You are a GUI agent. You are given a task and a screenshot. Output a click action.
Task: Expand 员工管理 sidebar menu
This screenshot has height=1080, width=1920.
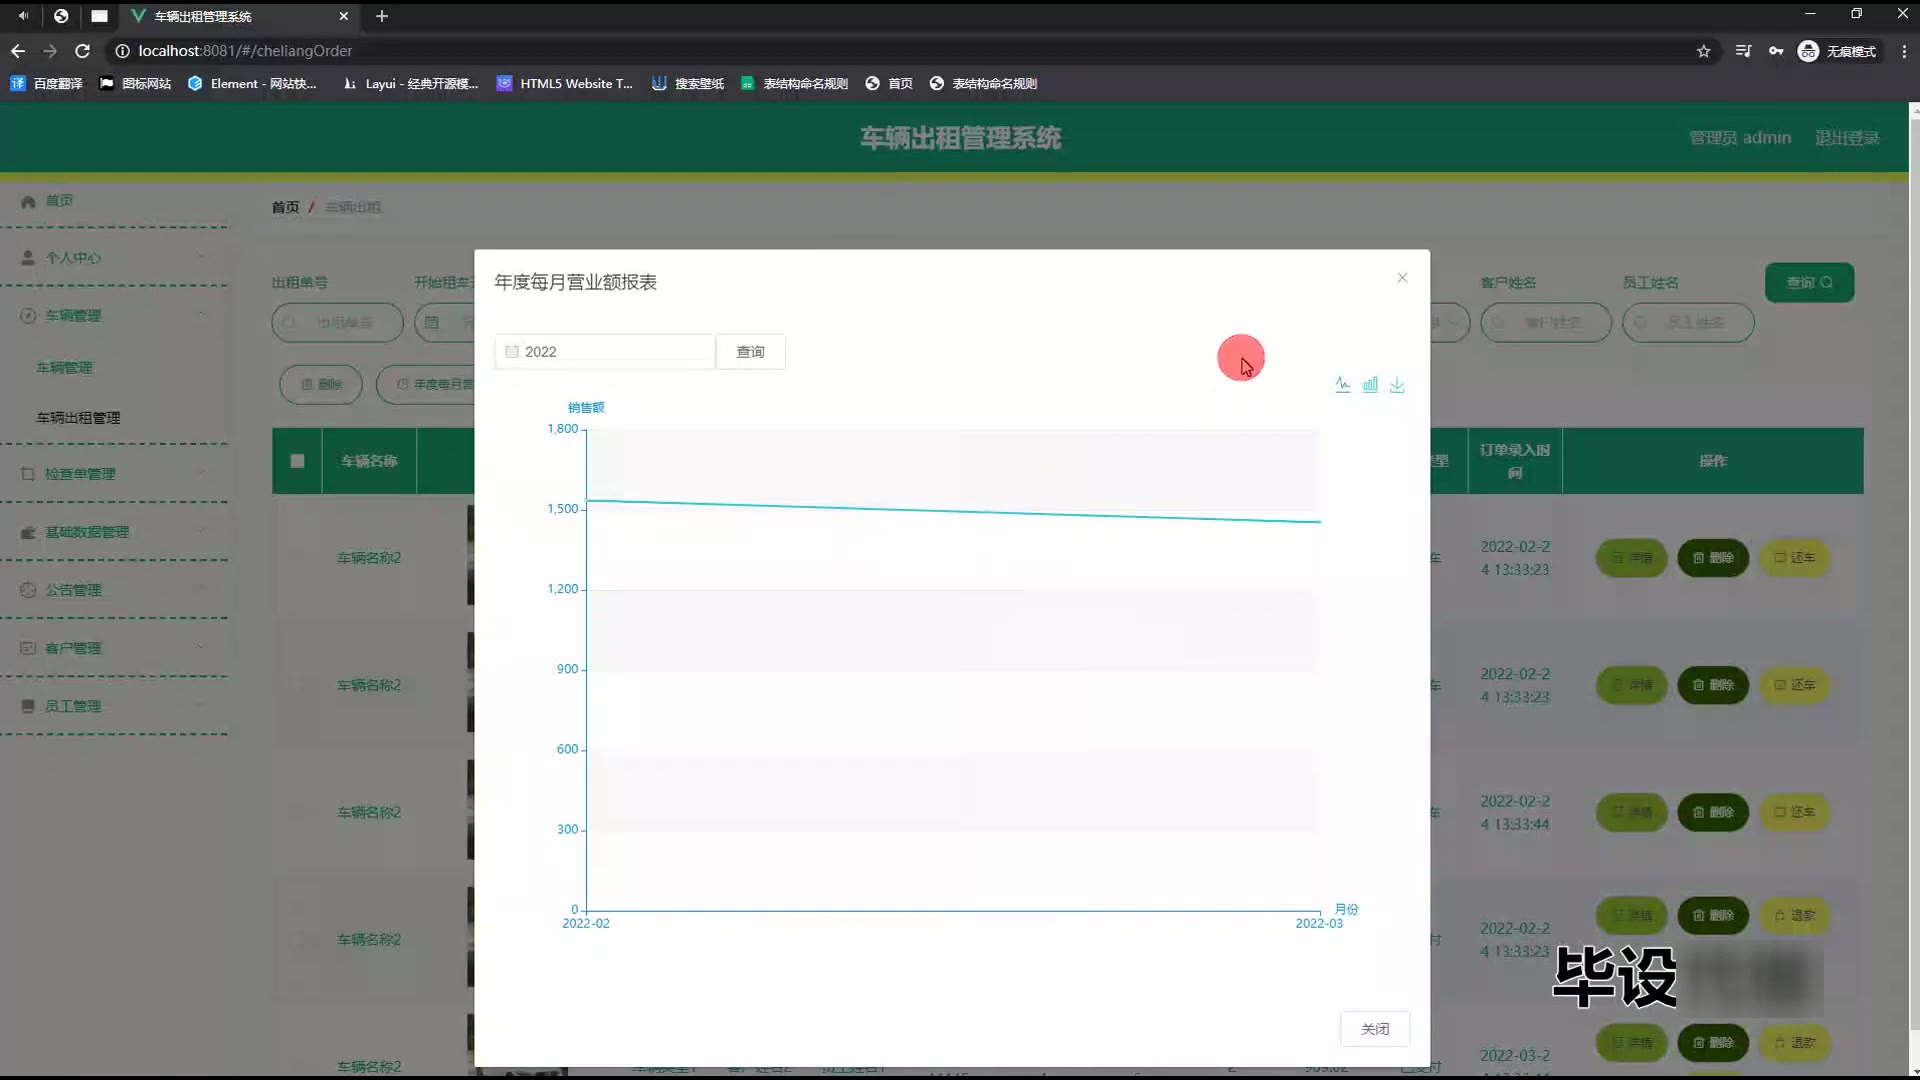click(x=114, y=706)
